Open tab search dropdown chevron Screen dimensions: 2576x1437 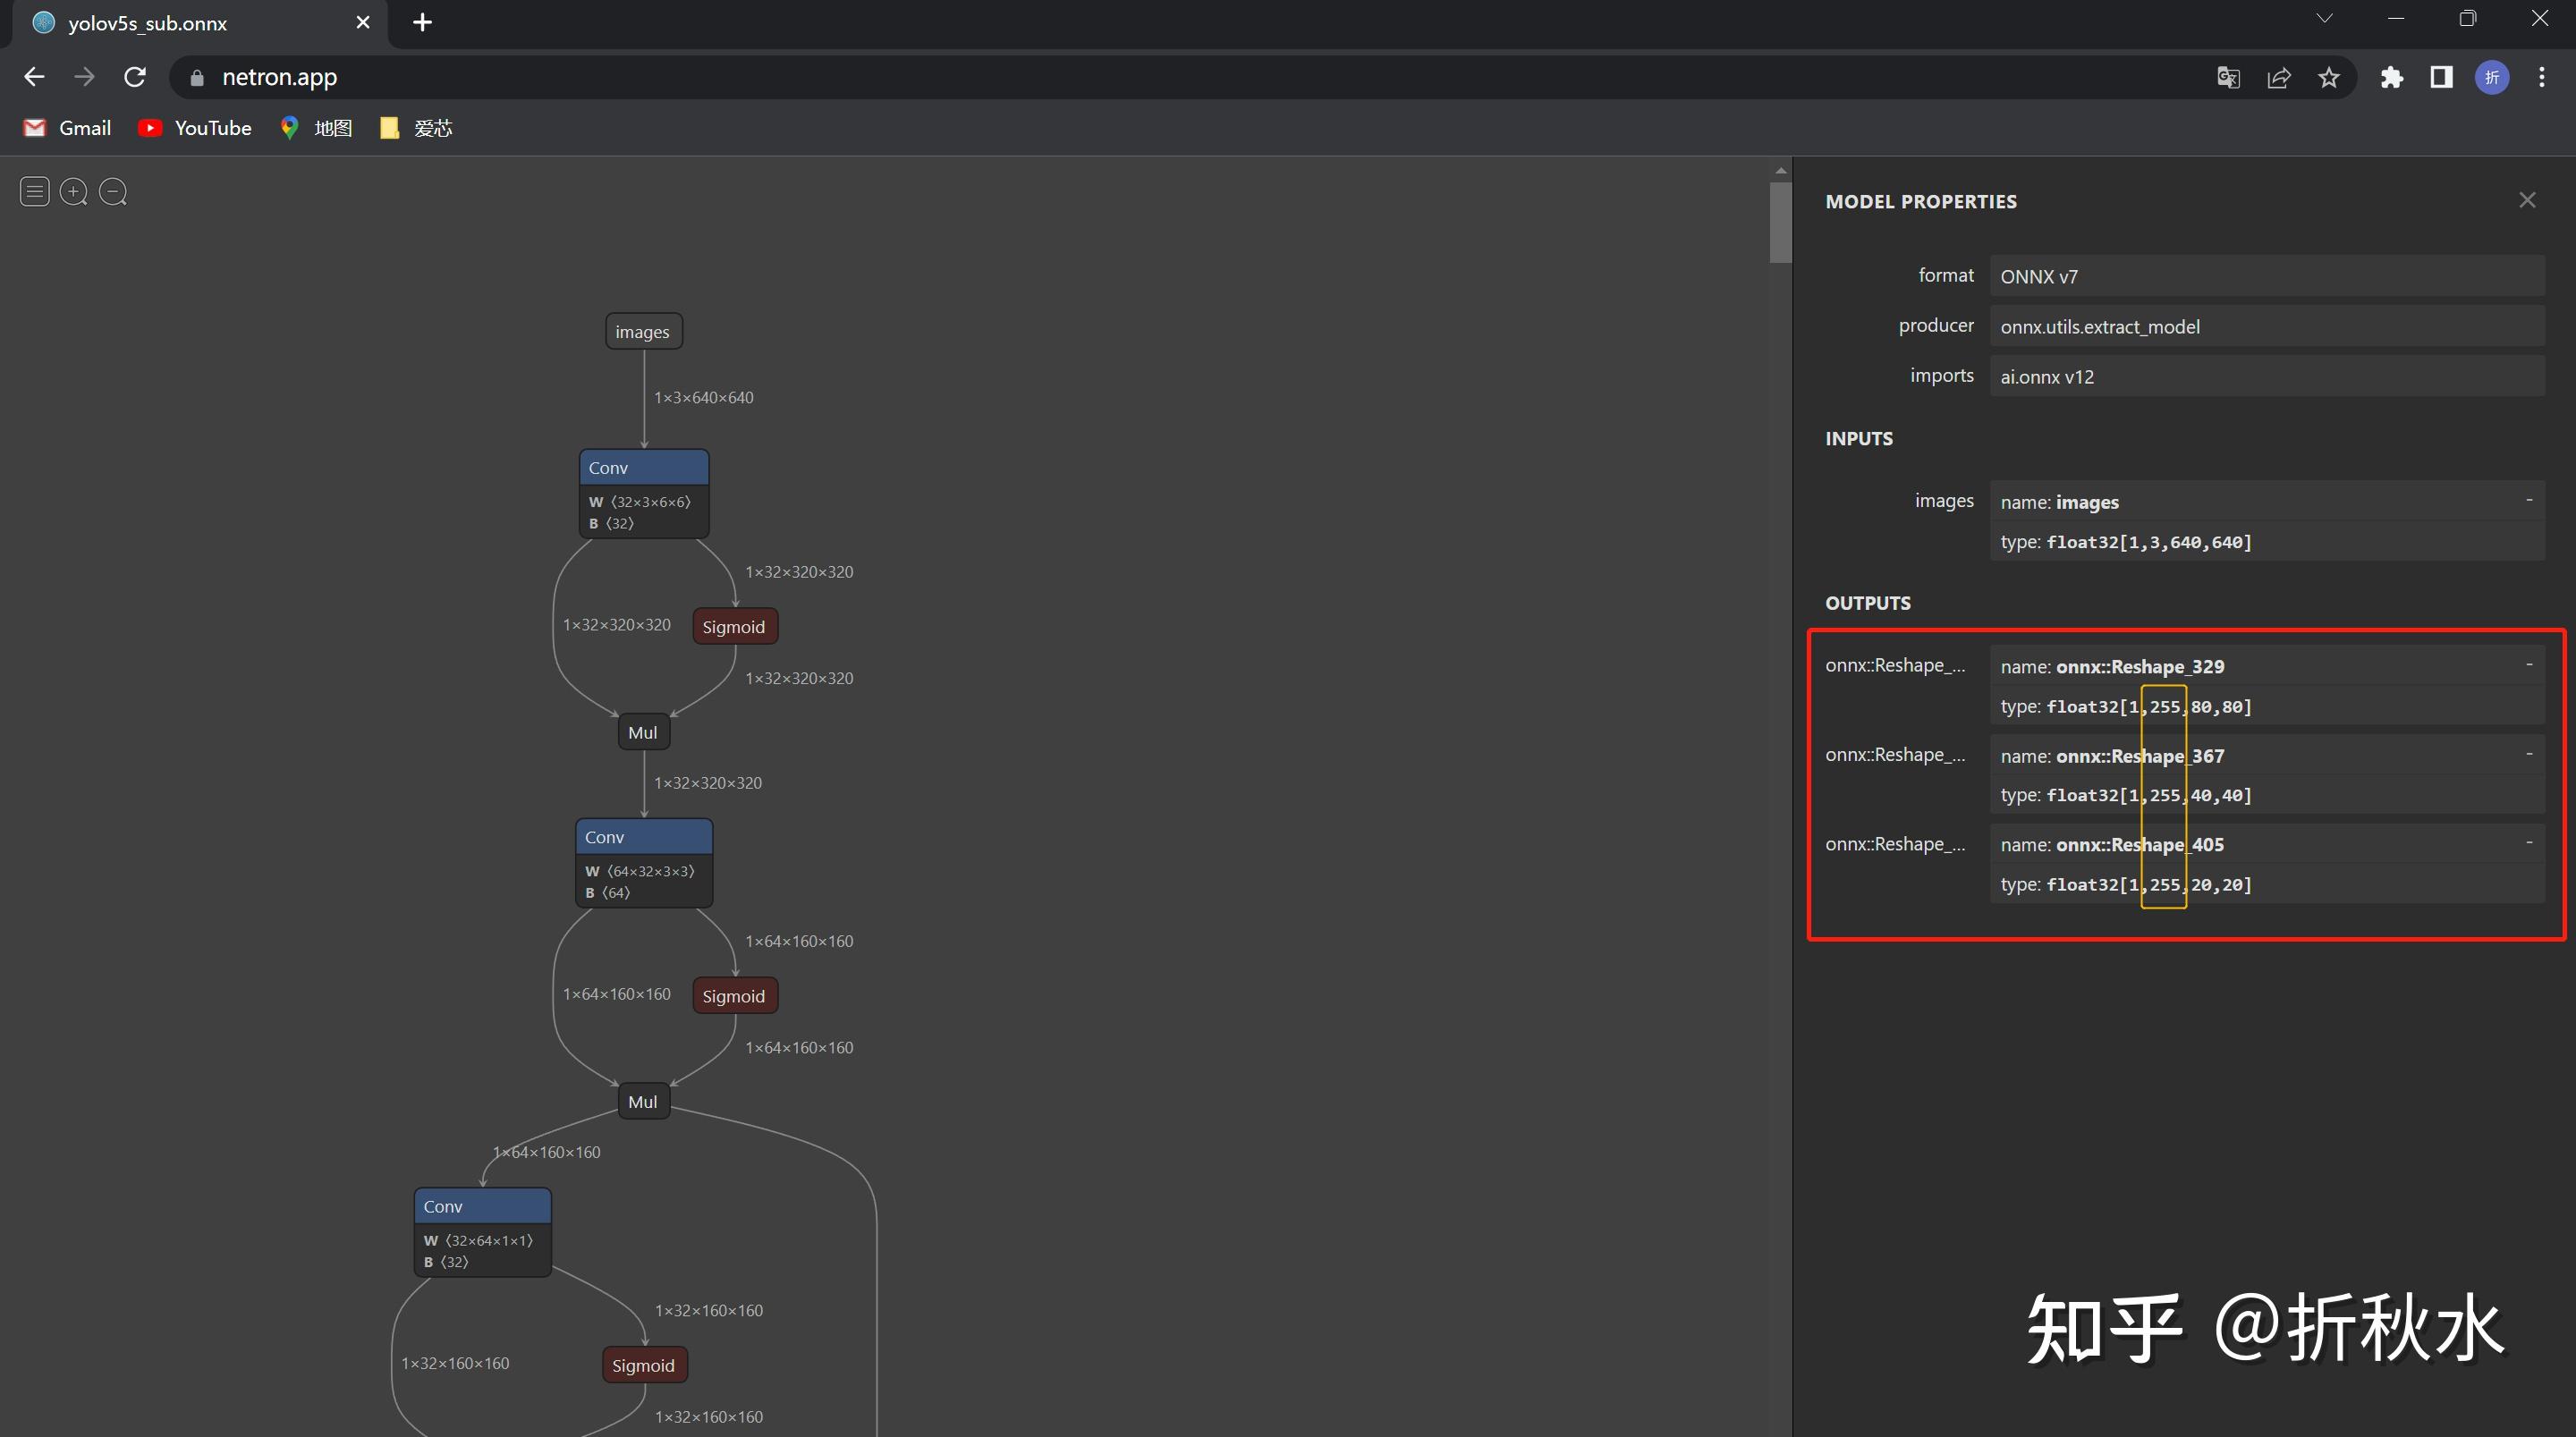(2324, 19)
